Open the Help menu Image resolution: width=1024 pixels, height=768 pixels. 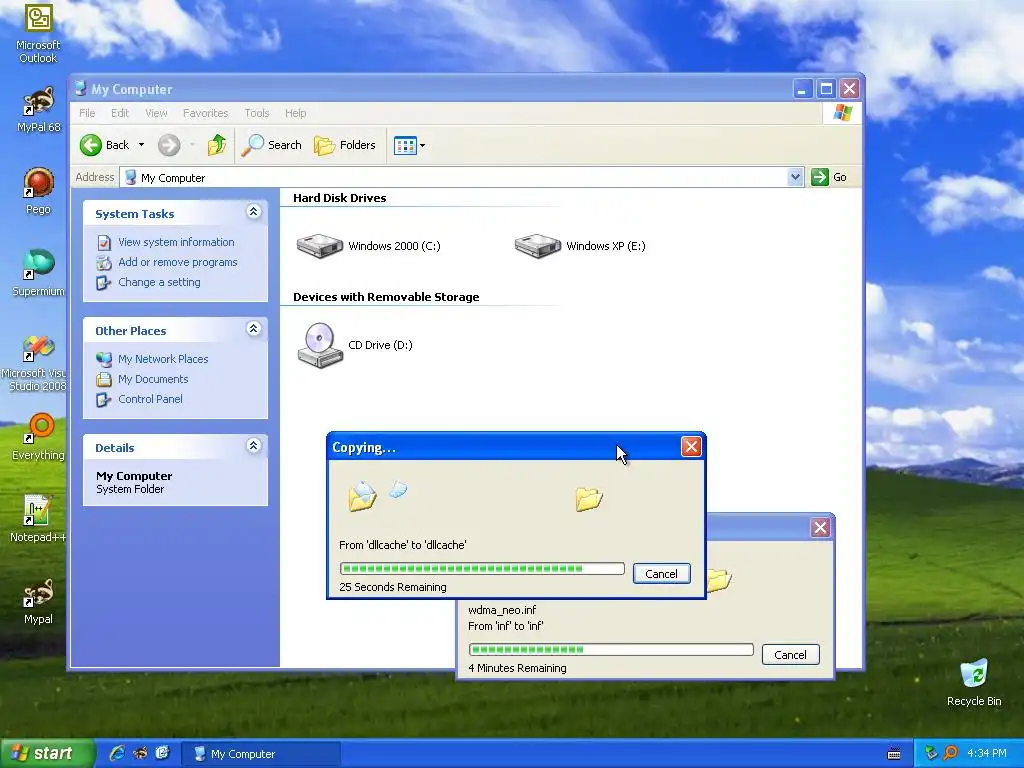point(295,113)
